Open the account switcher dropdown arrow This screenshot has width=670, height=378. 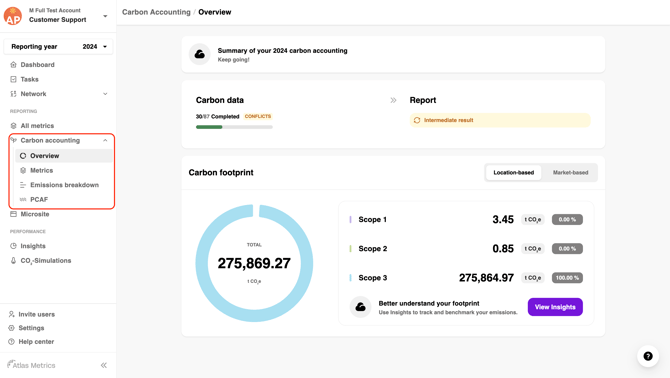(x=105, y=16)
